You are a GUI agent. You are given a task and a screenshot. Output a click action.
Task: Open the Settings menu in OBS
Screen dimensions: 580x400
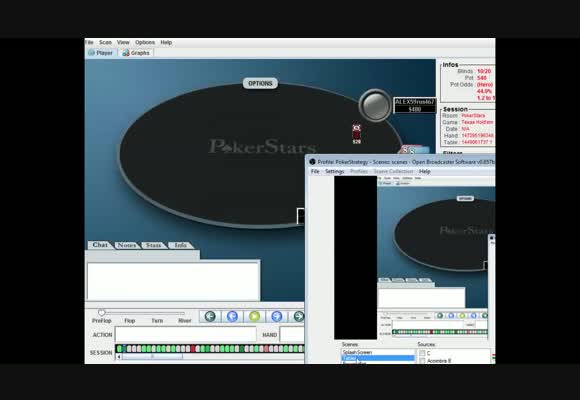click(x=334, y=171)
